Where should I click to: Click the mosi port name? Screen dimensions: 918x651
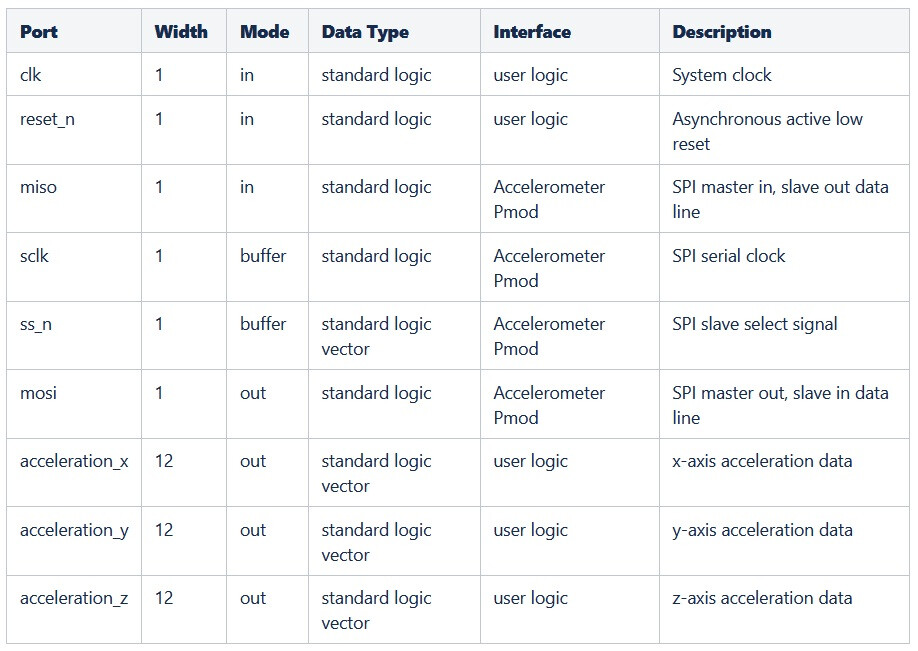pyautogui.click(x=39, y=393)
